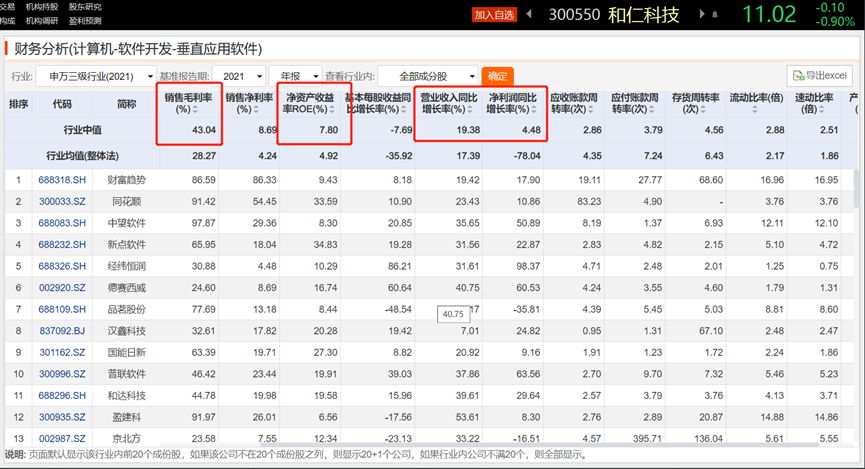
Task: Open stock link 688109.SH
Action: coord(62,309)
